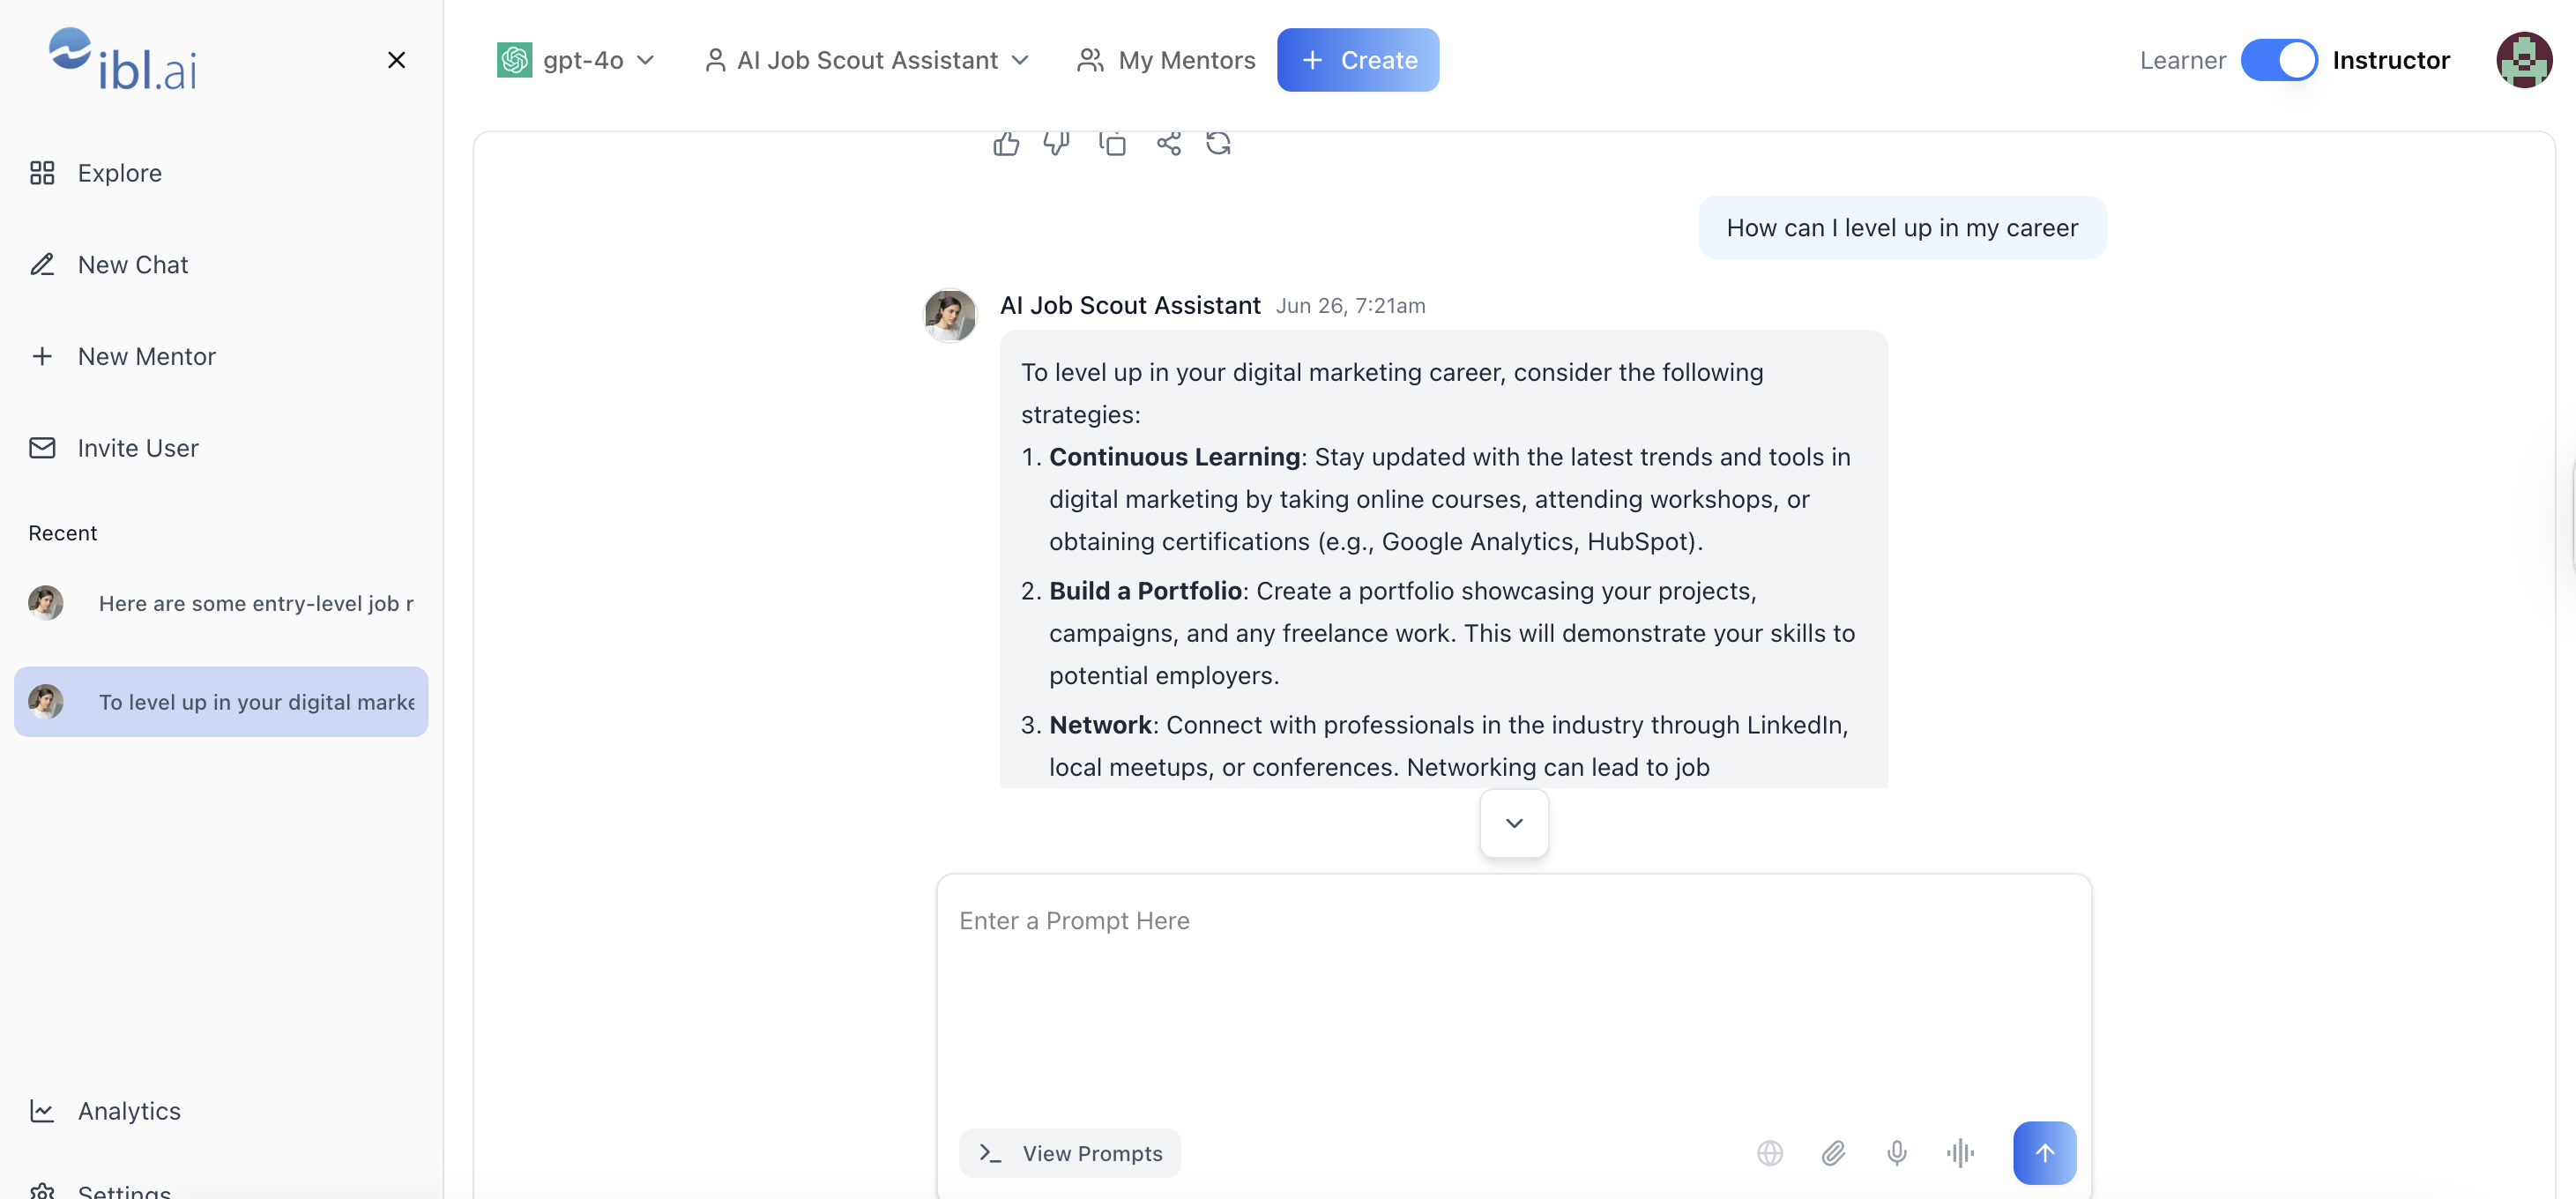Regenerate the response with refresh icon

point(1218,143)
